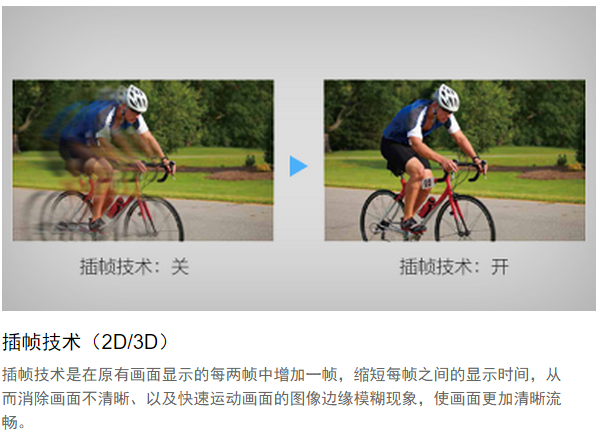Click the paragraph line starting '插帧技术是在原有画面'
This screenshot has height=433, width=600.
point(281,374)
